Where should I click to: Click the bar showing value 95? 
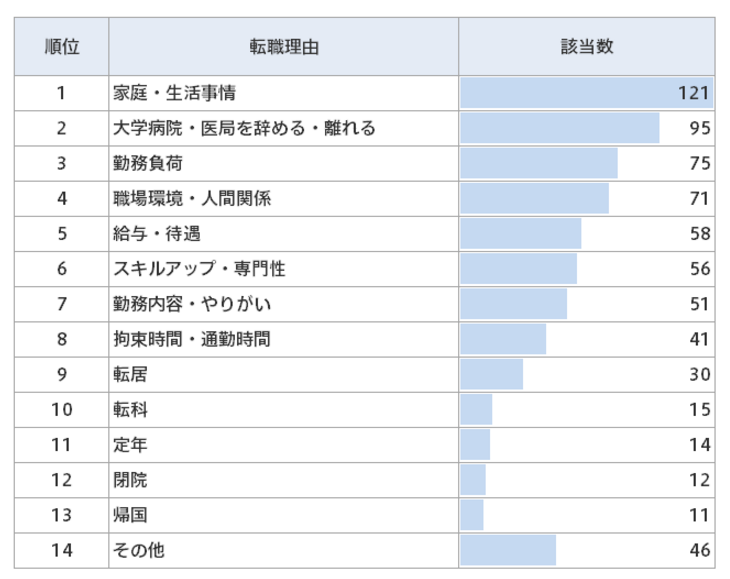point(560,128)
